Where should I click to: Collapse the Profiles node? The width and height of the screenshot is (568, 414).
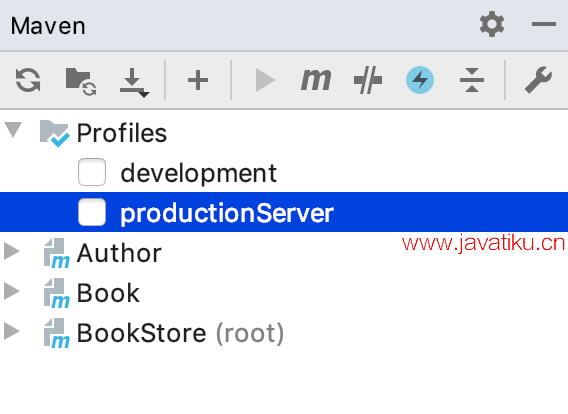13,130
